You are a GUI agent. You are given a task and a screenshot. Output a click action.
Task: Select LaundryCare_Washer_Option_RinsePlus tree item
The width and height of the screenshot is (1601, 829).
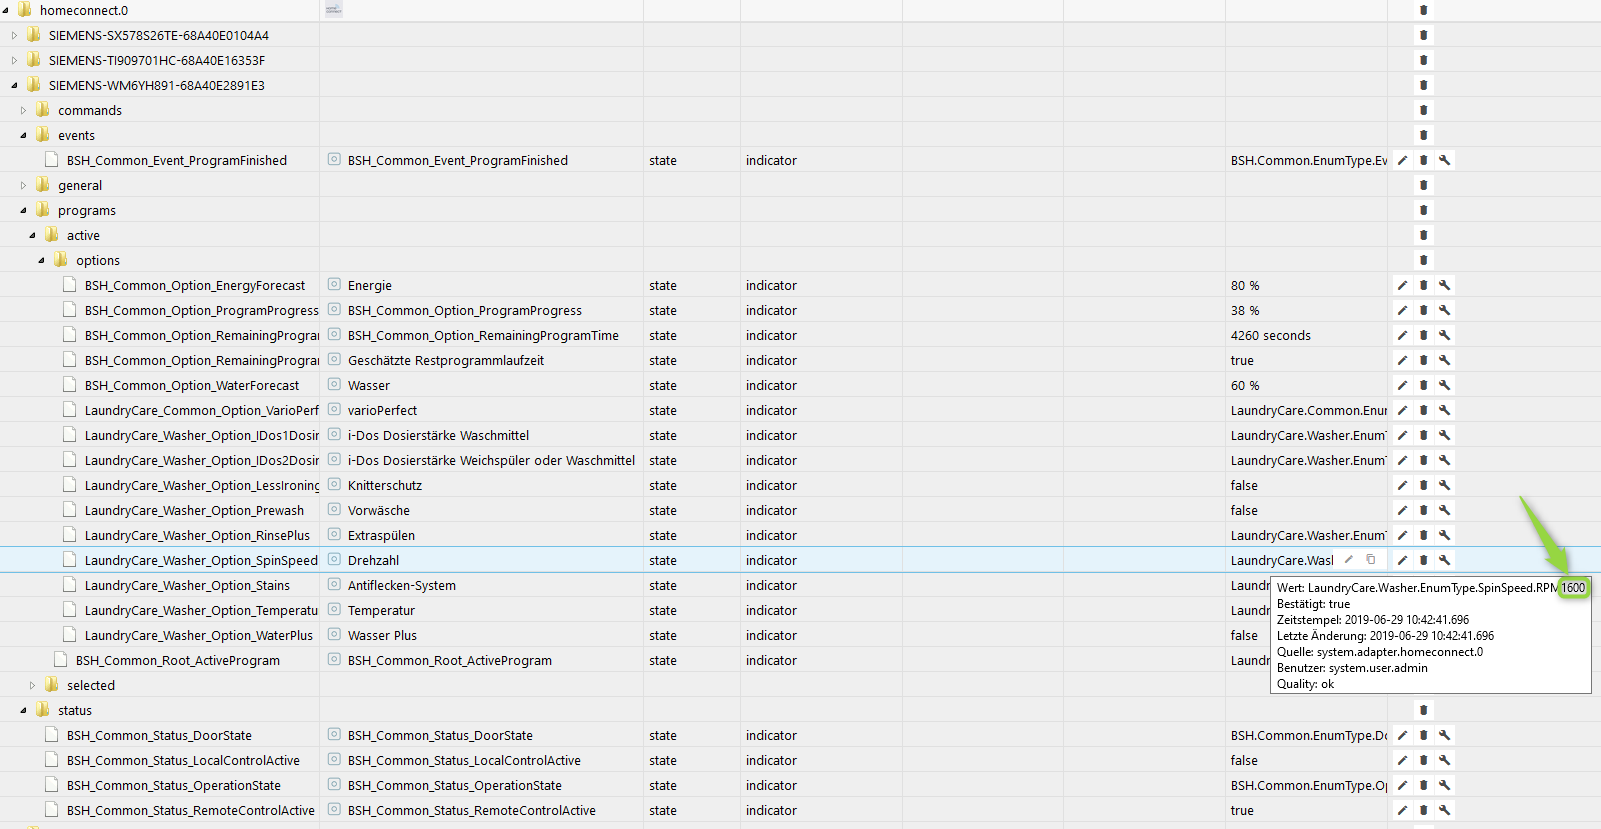click(197, 535)
